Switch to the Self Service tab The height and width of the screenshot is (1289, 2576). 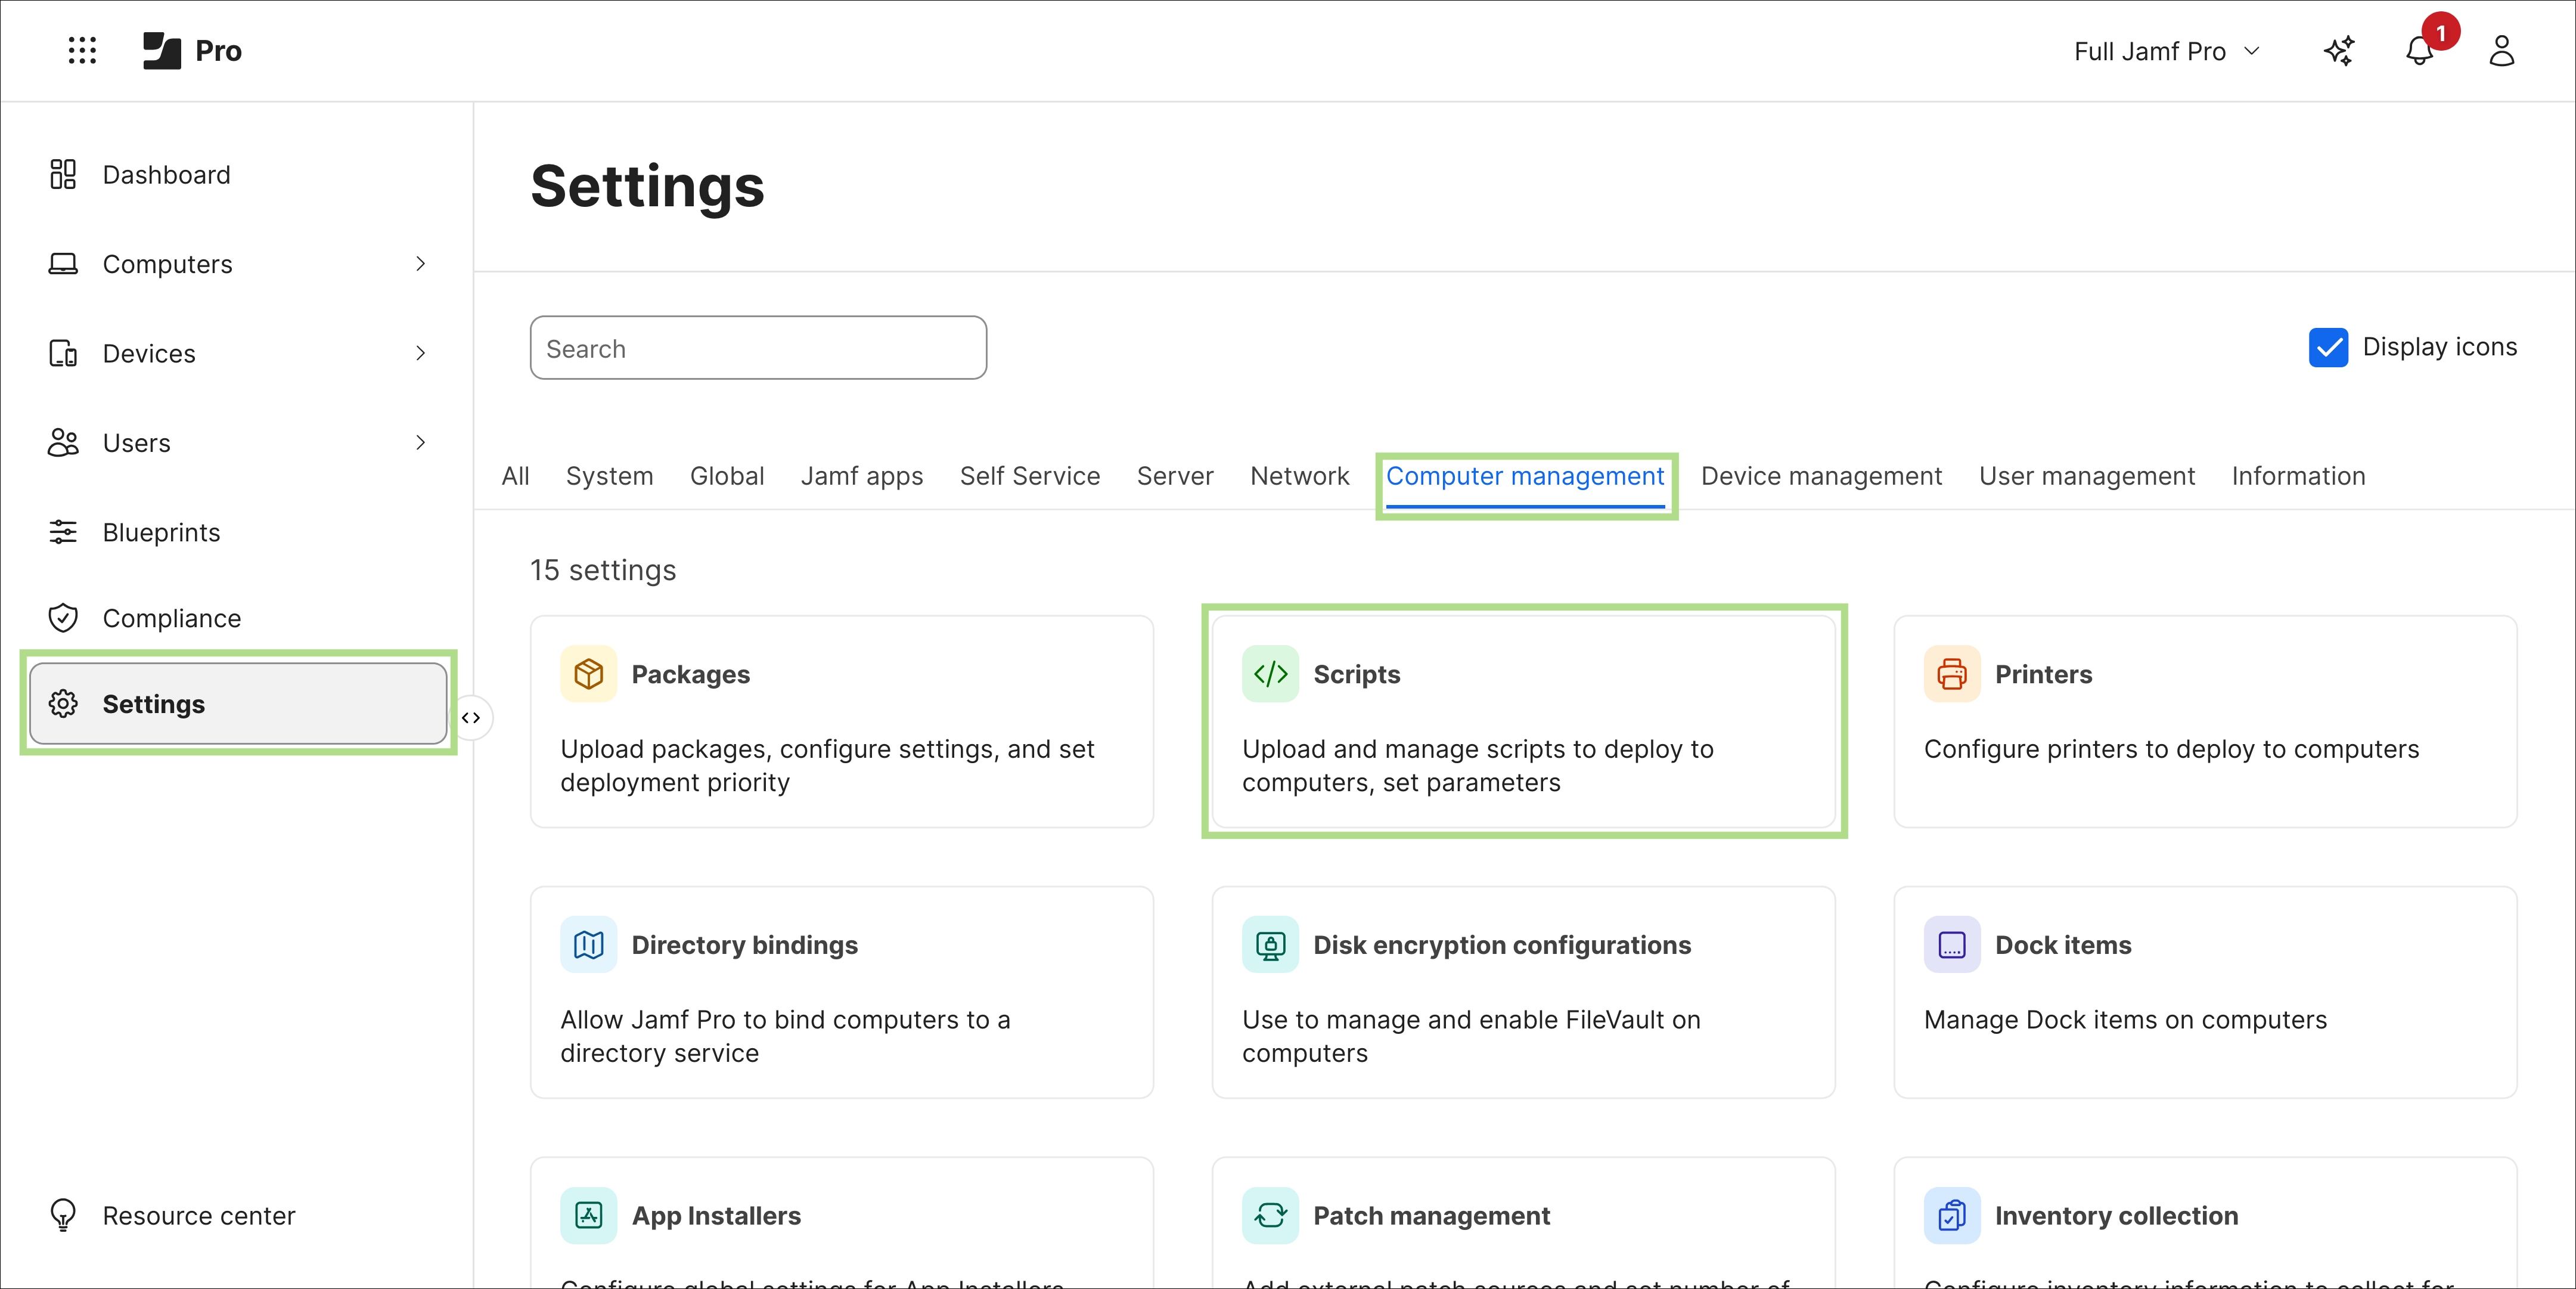(x=1030, y=476)
